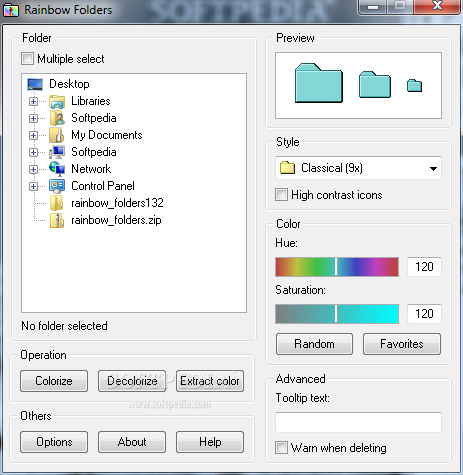The height and width of the screenshot is (475, 463).
Task: Expand the My Documents tree node
Action: click(x=33, y=135)
